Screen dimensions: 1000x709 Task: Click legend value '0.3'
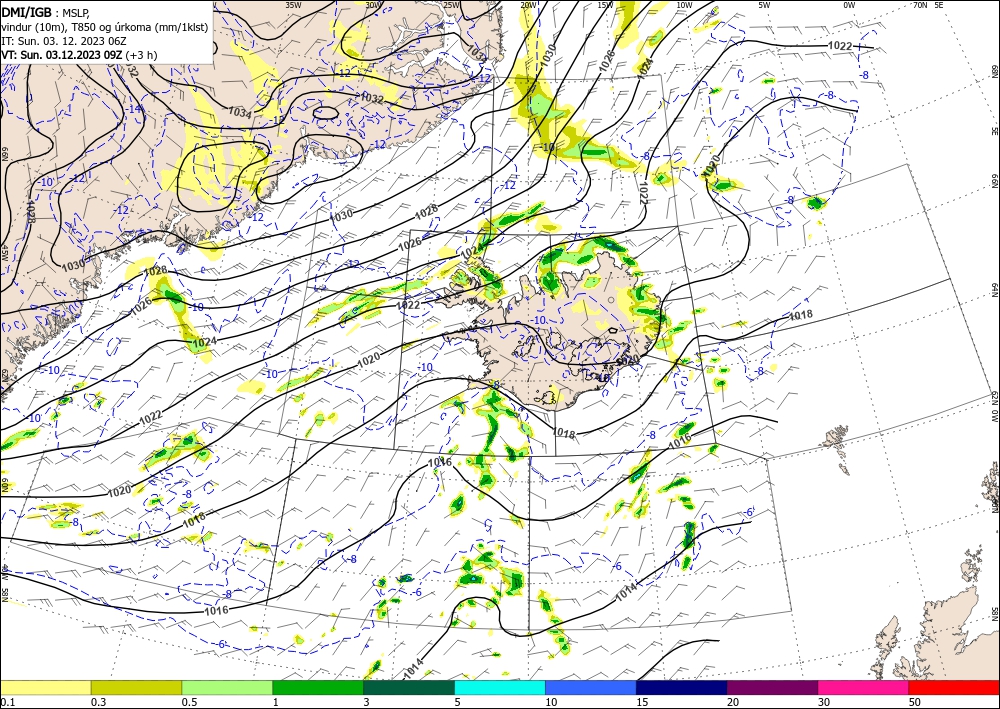(98, 702)
